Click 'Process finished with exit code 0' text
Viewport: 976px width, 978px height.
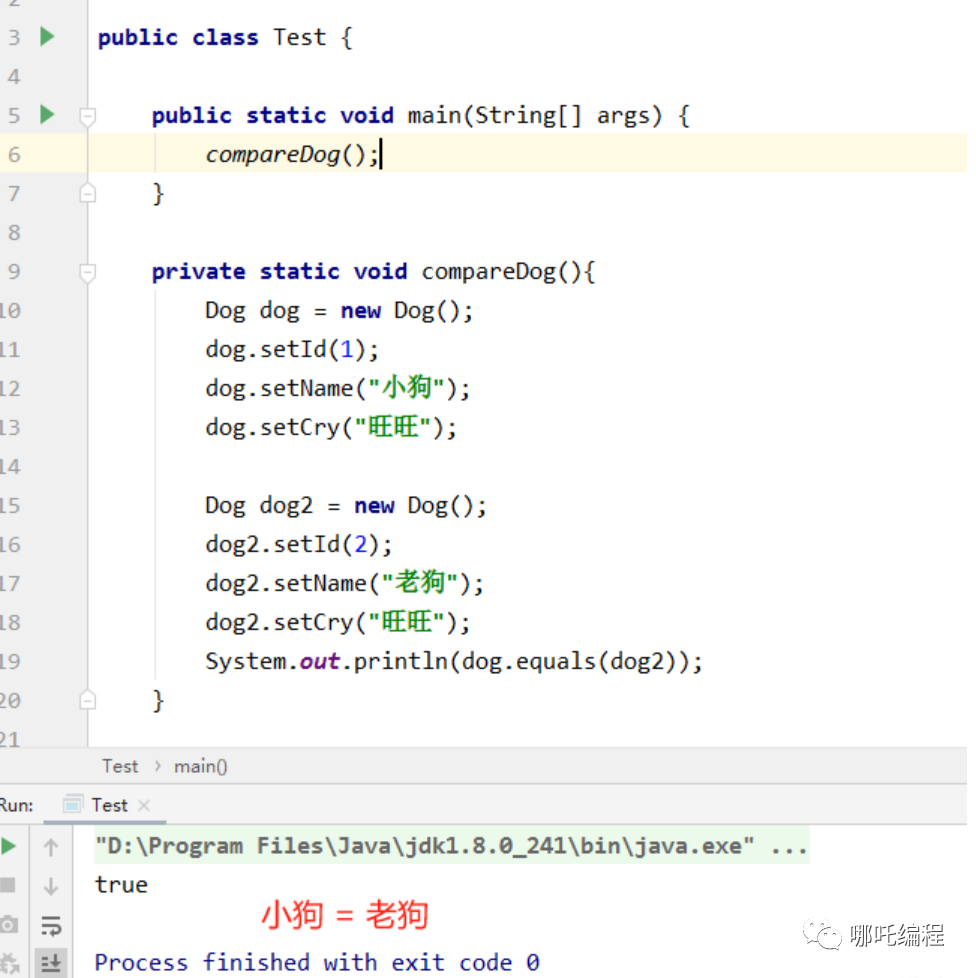coord(317,962)
